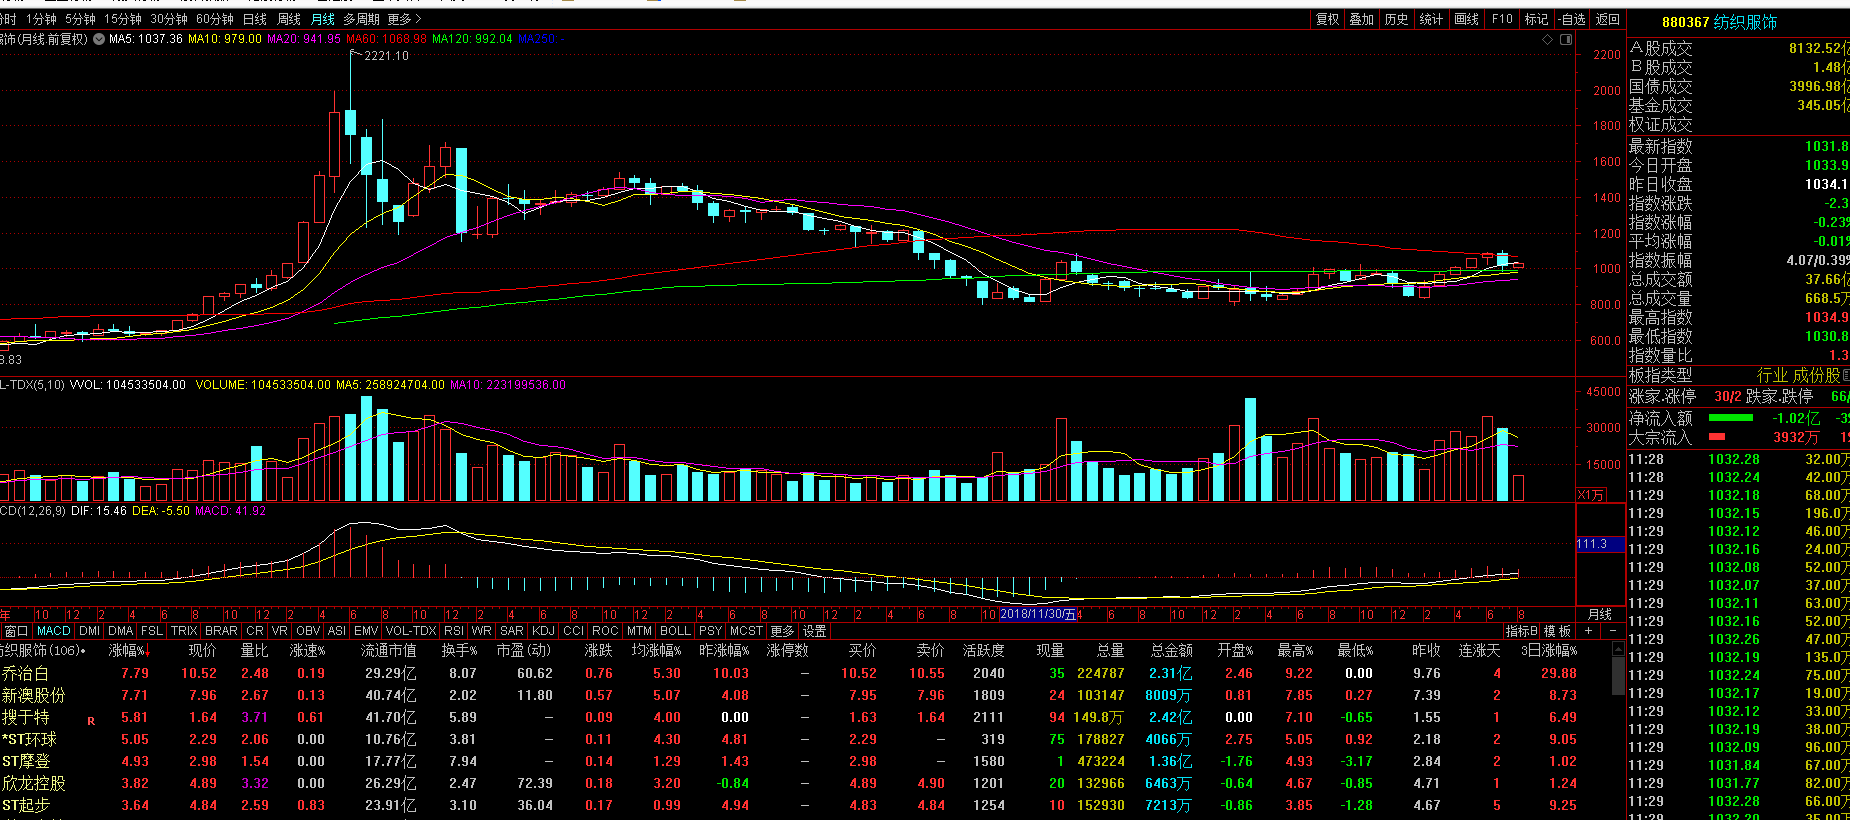
Task: Switch chart to 日线 daily view
Action: [x=255, y=19]
